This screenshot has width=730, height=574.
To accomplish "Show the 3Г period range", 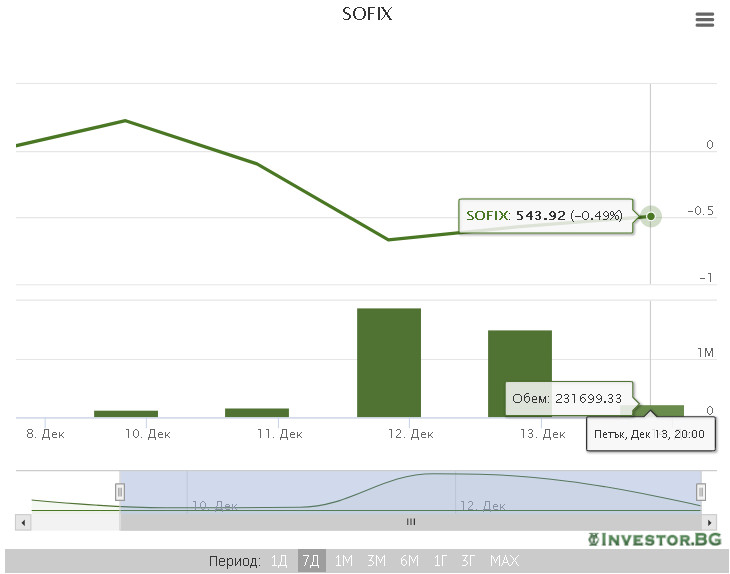I will 468,561.
